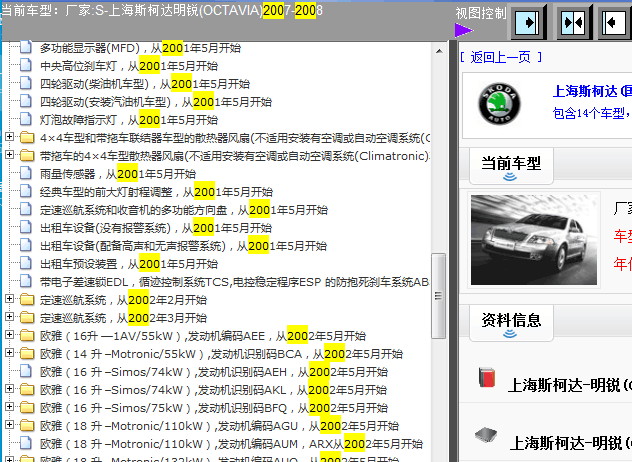632x462 pixels.
Task: Expand 欧雅 16升 Simos/75kW BFQ node
Action: pyautogui.click(x=9, y=407)
